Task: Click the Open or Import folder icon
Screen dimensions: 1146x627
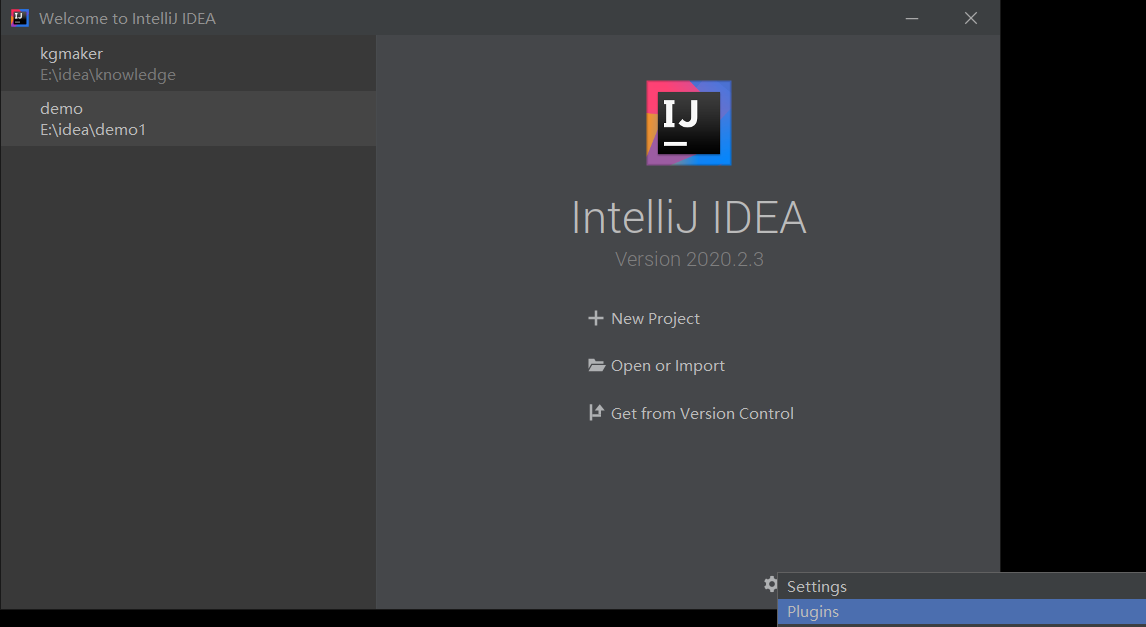Action: pyautogui.click(x=596, y=365)
